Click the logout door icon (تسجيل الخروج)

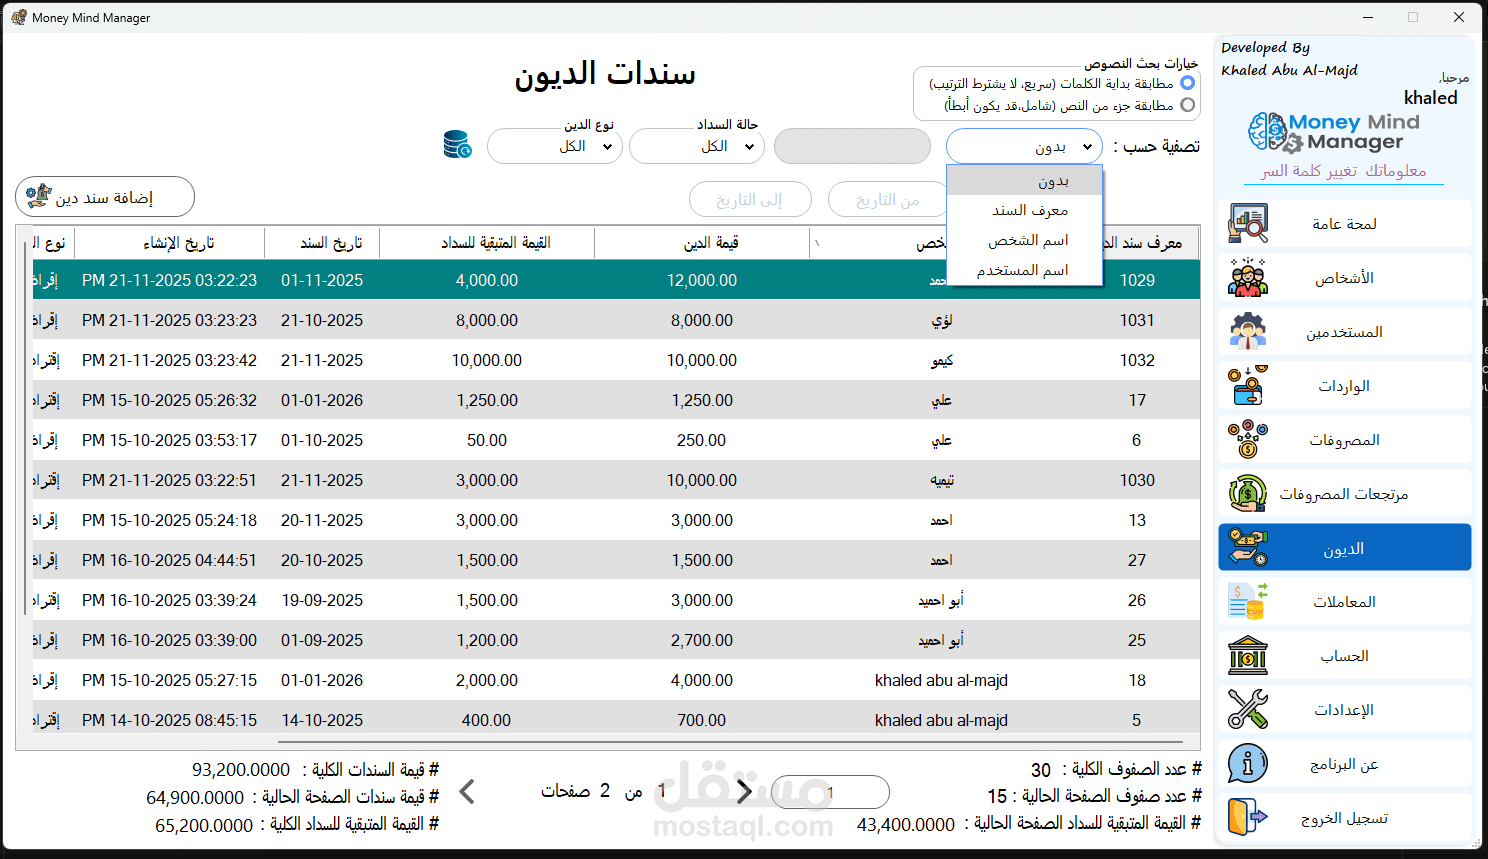(1248, 818)
